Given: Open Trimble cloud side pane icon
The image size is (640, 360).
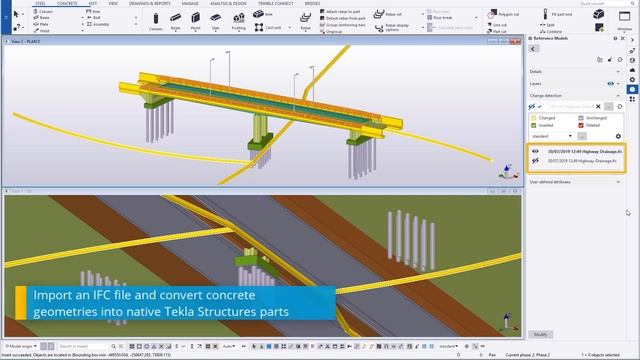Looking at the screenshot, I should pyautogui.click(x=632, y=70).
